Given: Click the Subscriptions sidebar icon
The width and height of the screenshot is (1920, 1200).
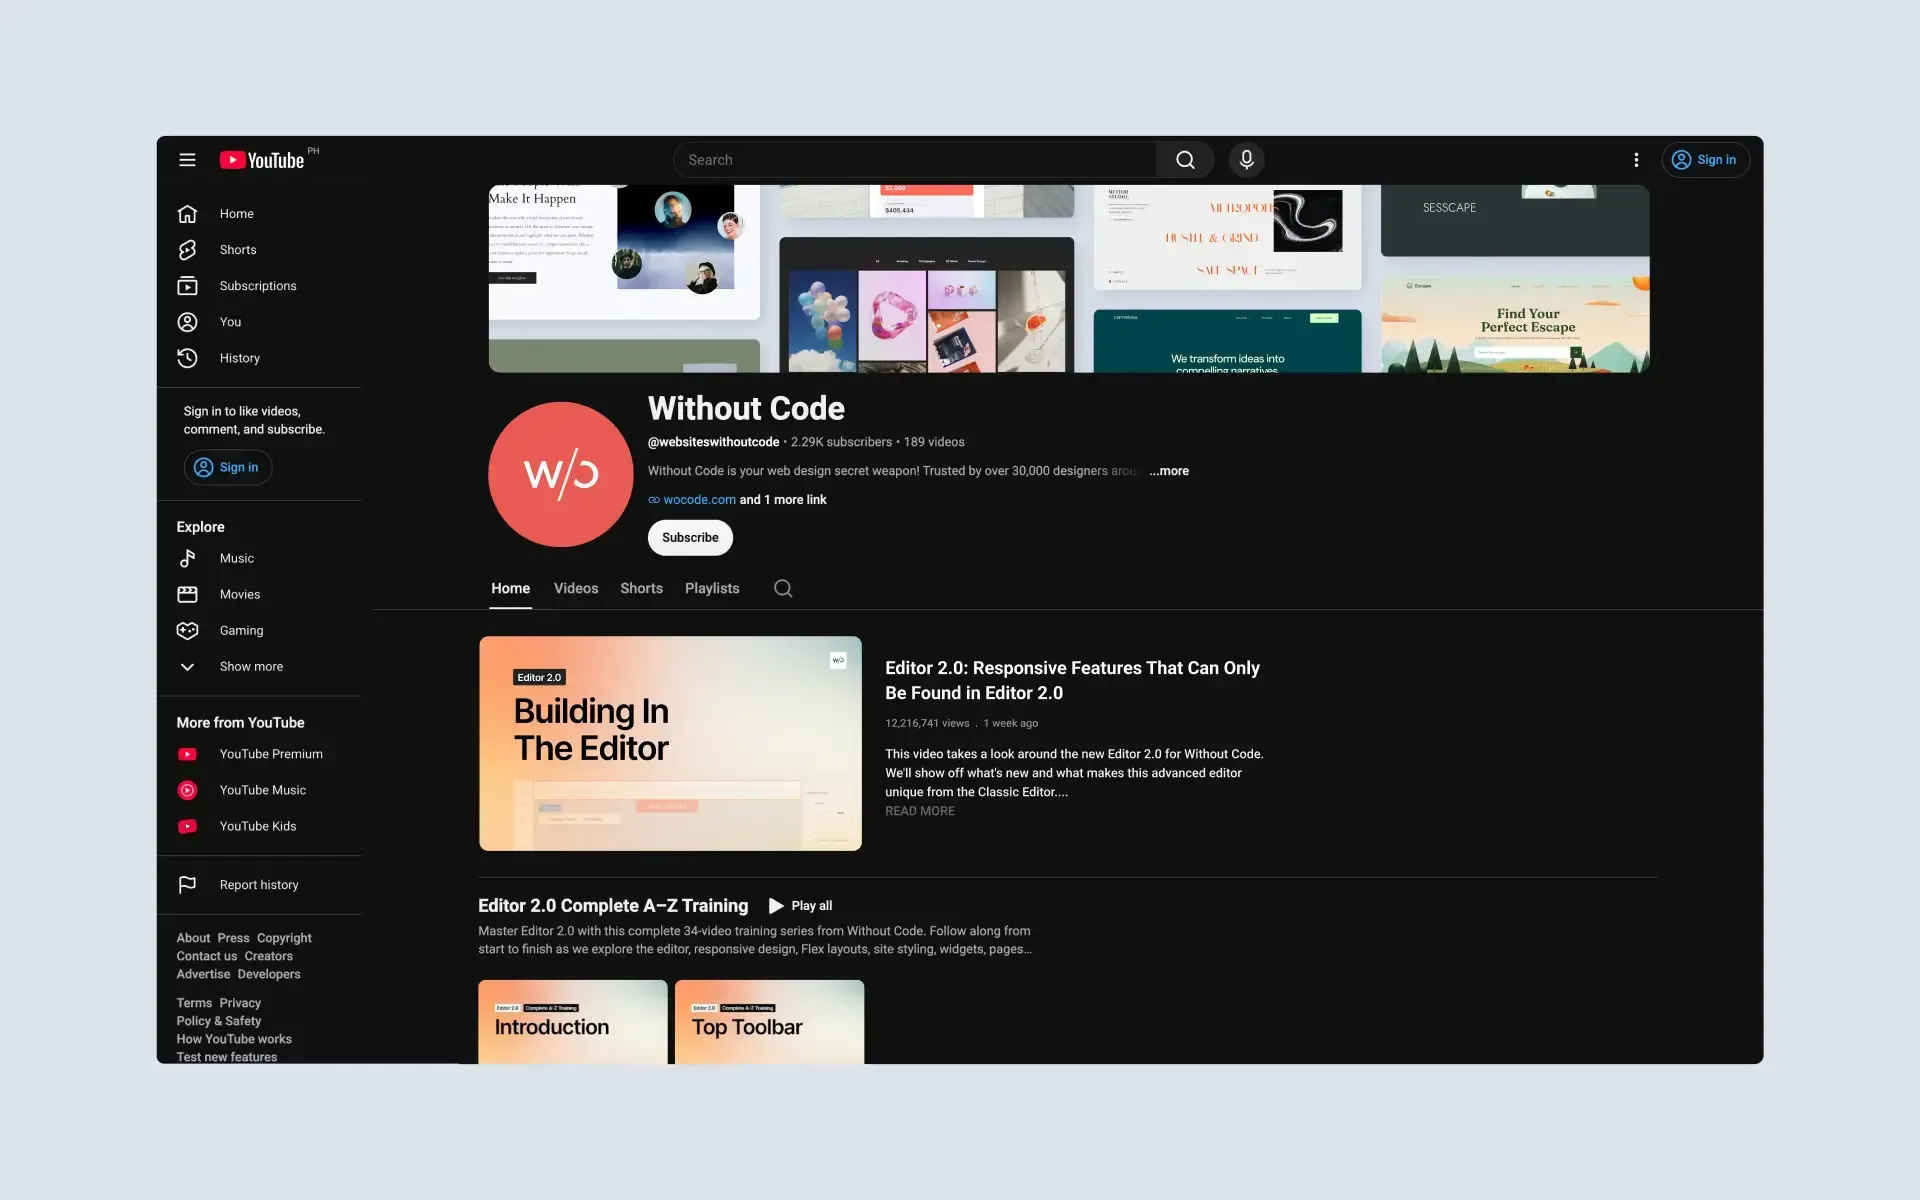Looking at the screenshot, I should pyautogui.click(x=187, y=286).
